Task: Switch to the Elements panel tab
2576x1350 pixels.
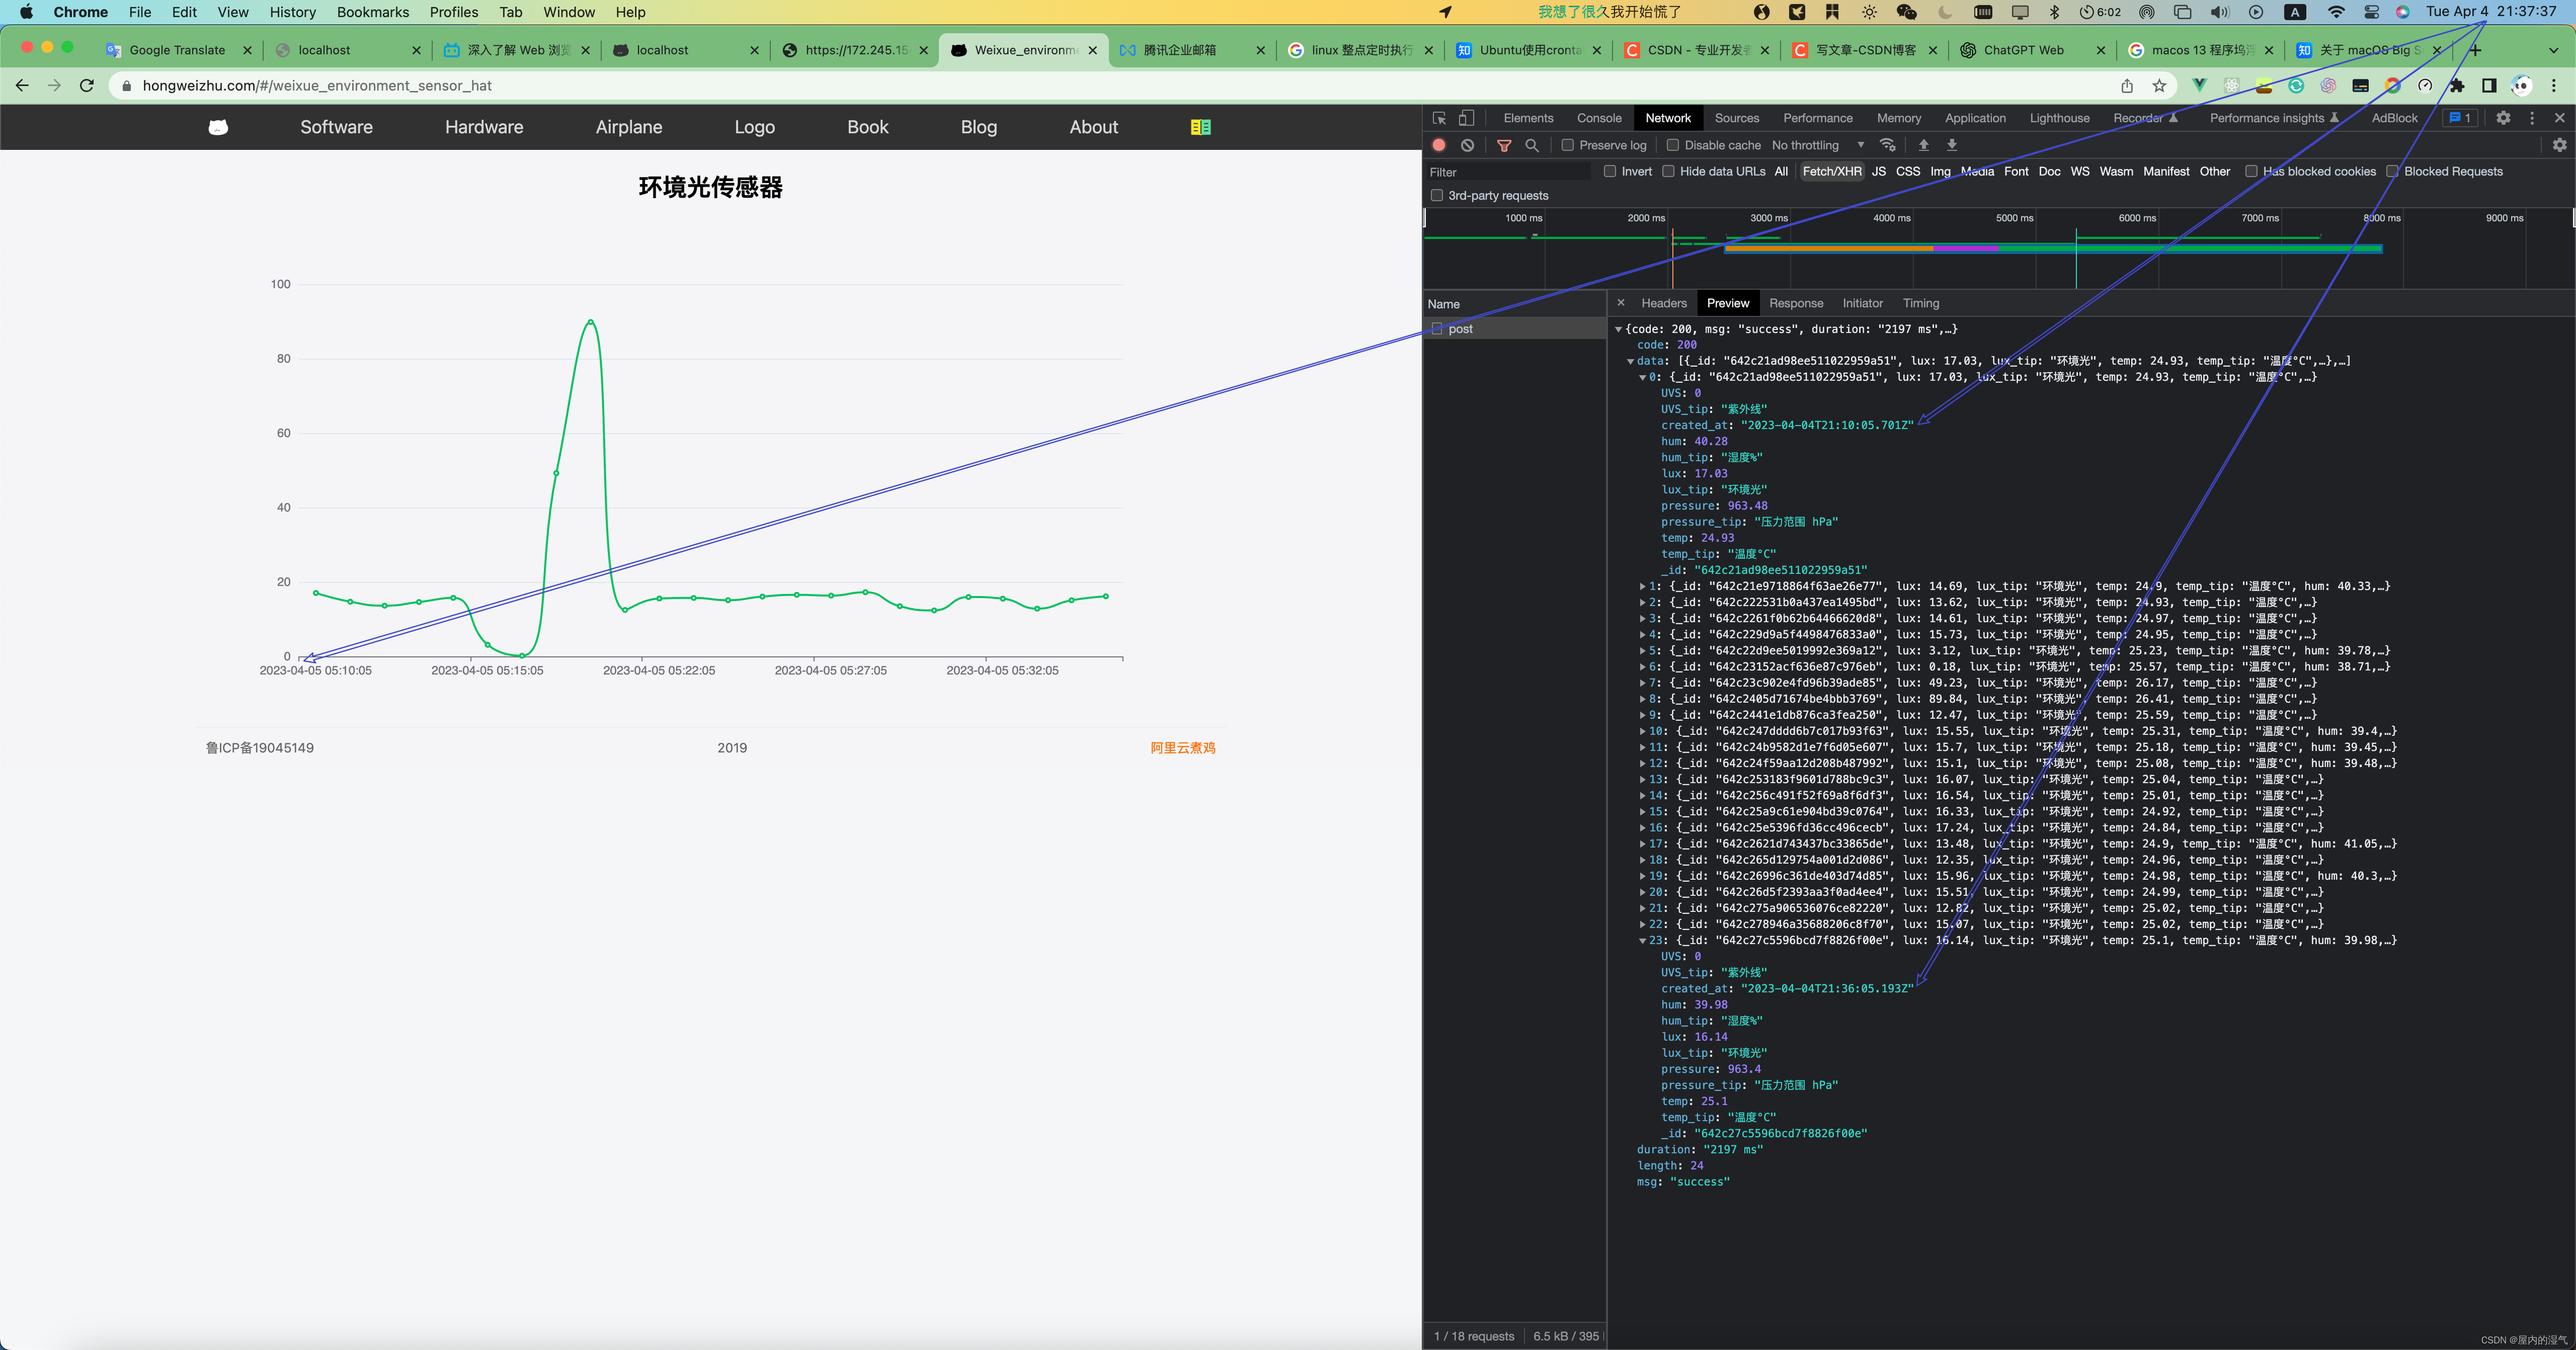Action: click(1528, 118)
